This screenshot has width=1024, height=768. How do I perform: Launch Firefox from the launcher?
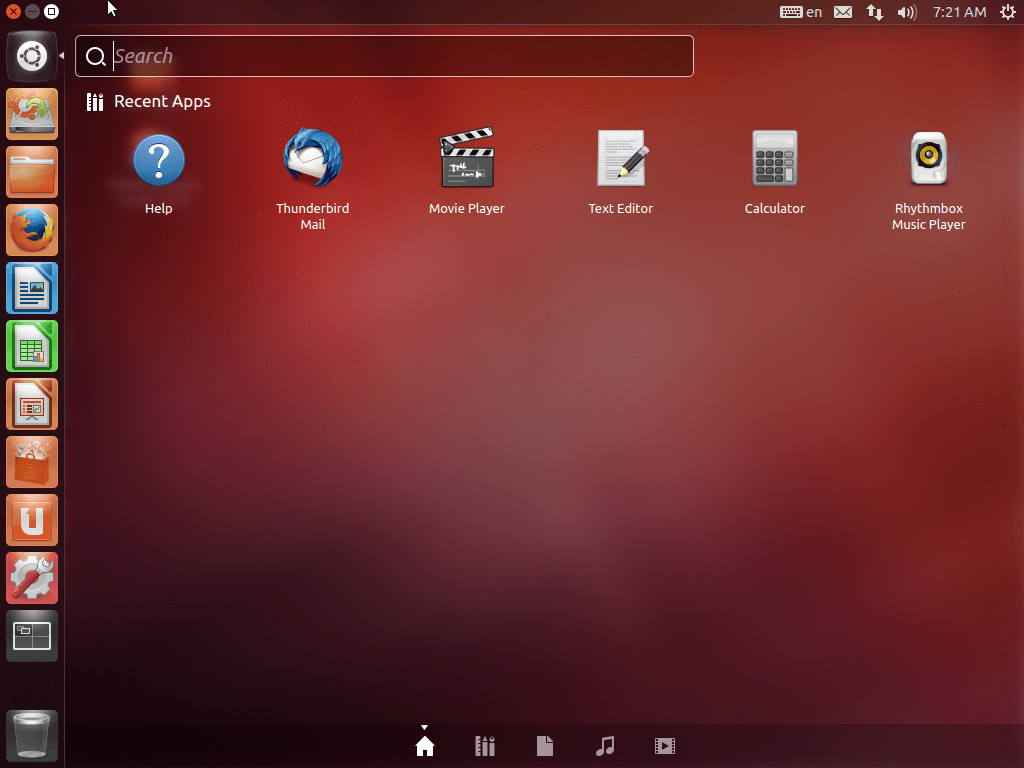coord(32,231)
